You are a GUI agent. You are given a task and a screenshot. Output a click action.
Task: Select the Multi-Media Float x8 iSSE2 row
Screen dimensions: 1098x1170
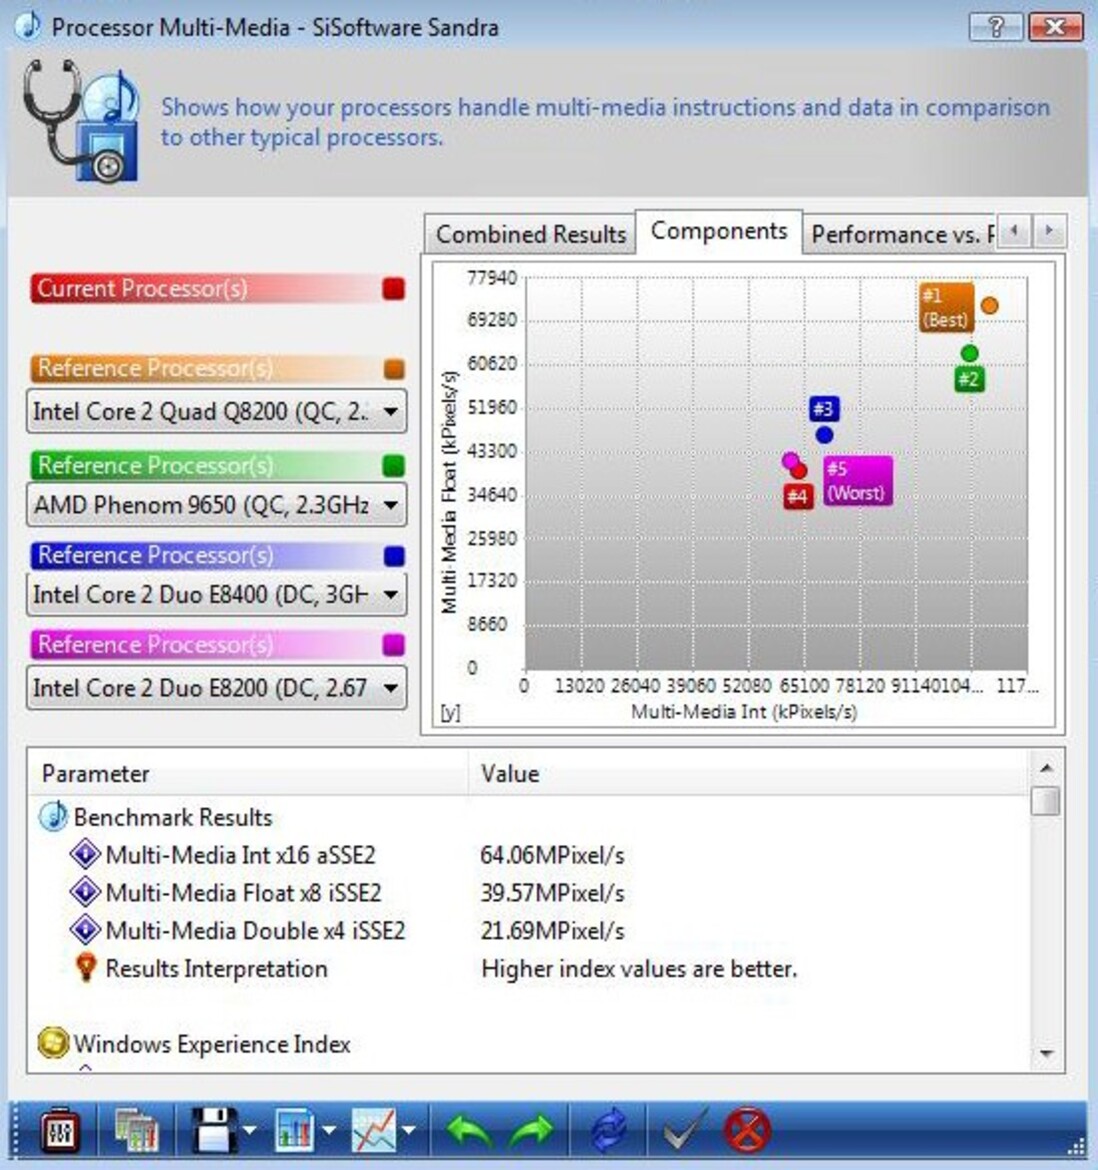click(243, 893)
